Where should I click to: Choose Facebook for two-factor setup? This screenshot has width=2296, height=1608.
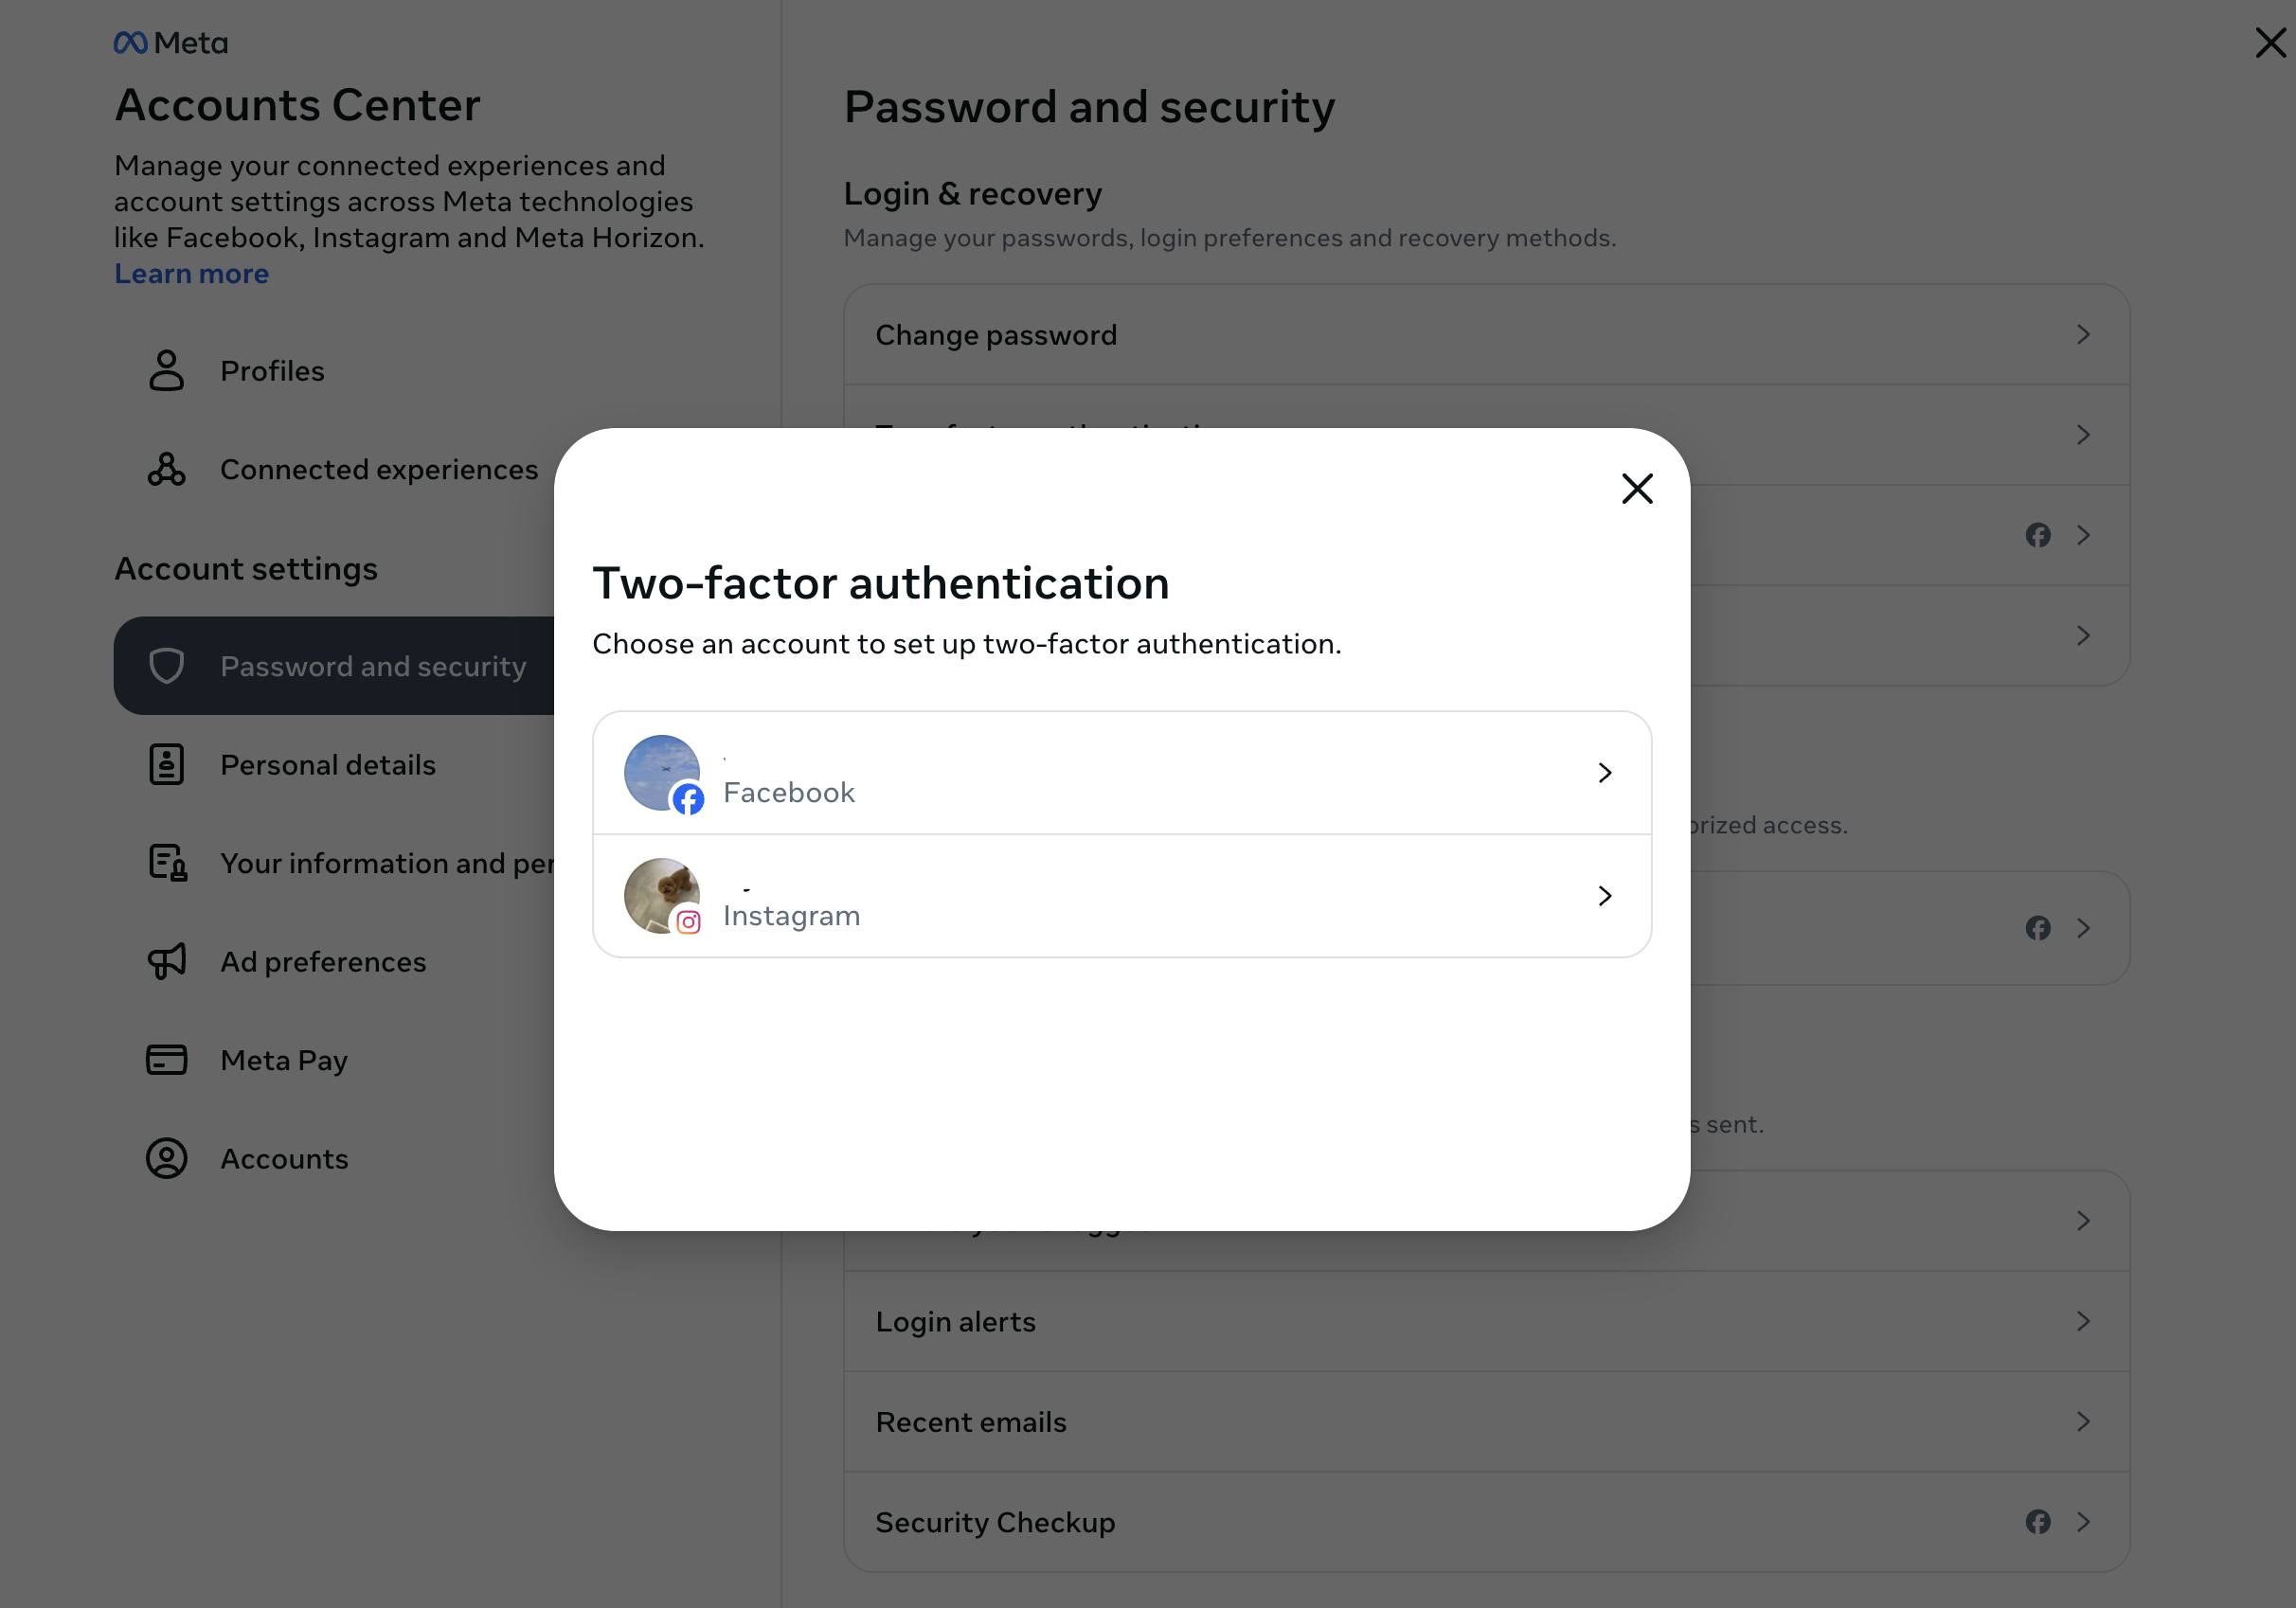click(1122, 773)
